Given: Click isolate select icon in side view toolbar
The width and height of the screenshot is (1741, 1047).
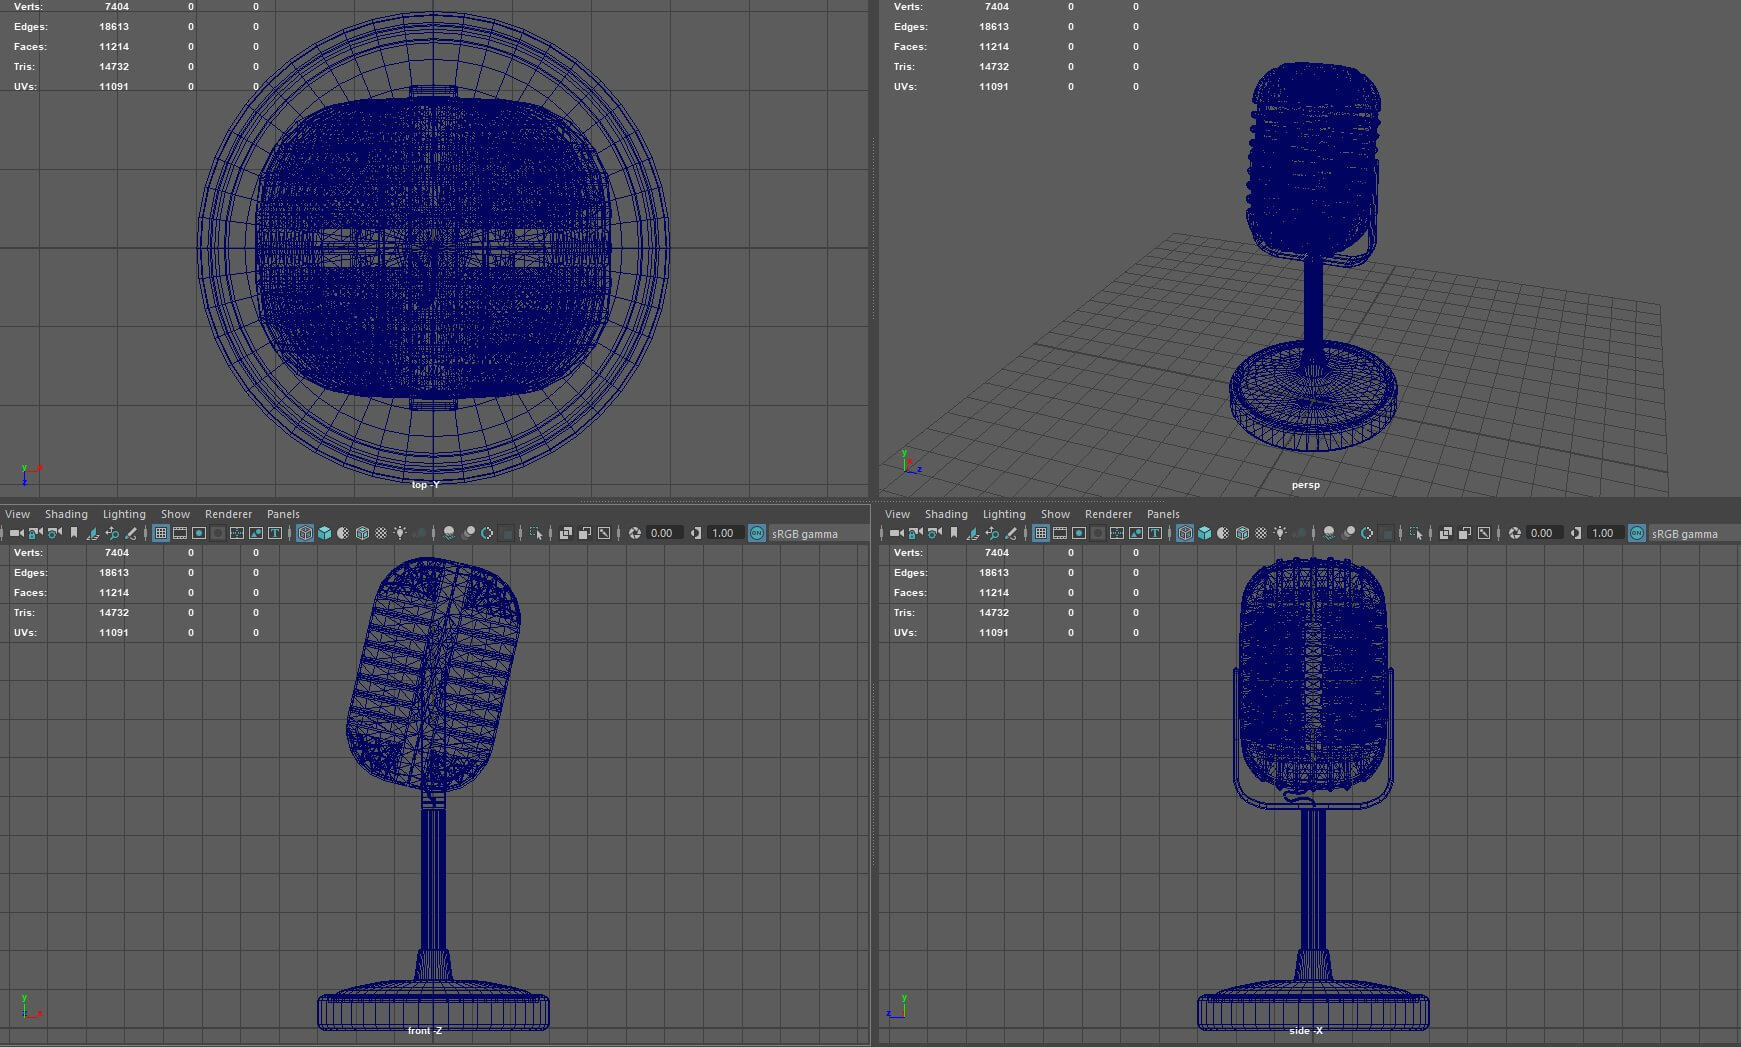Looking at the screenshot, I should point(1415,533).
